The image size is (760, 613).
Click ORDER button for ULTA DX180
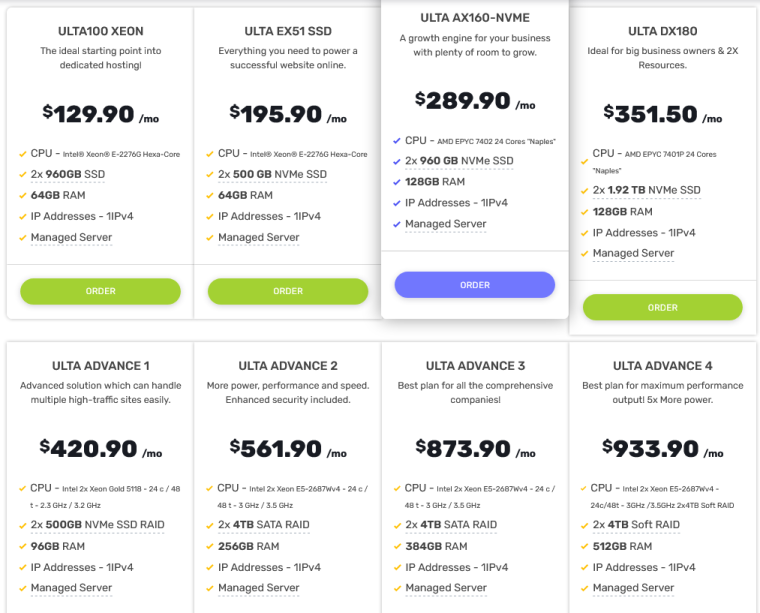(x=662, y=307)
